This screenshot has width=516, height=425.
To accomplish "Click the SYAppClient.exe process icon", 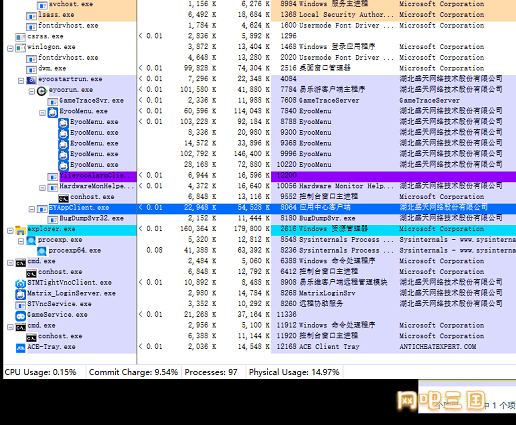I will click(42, 209).
